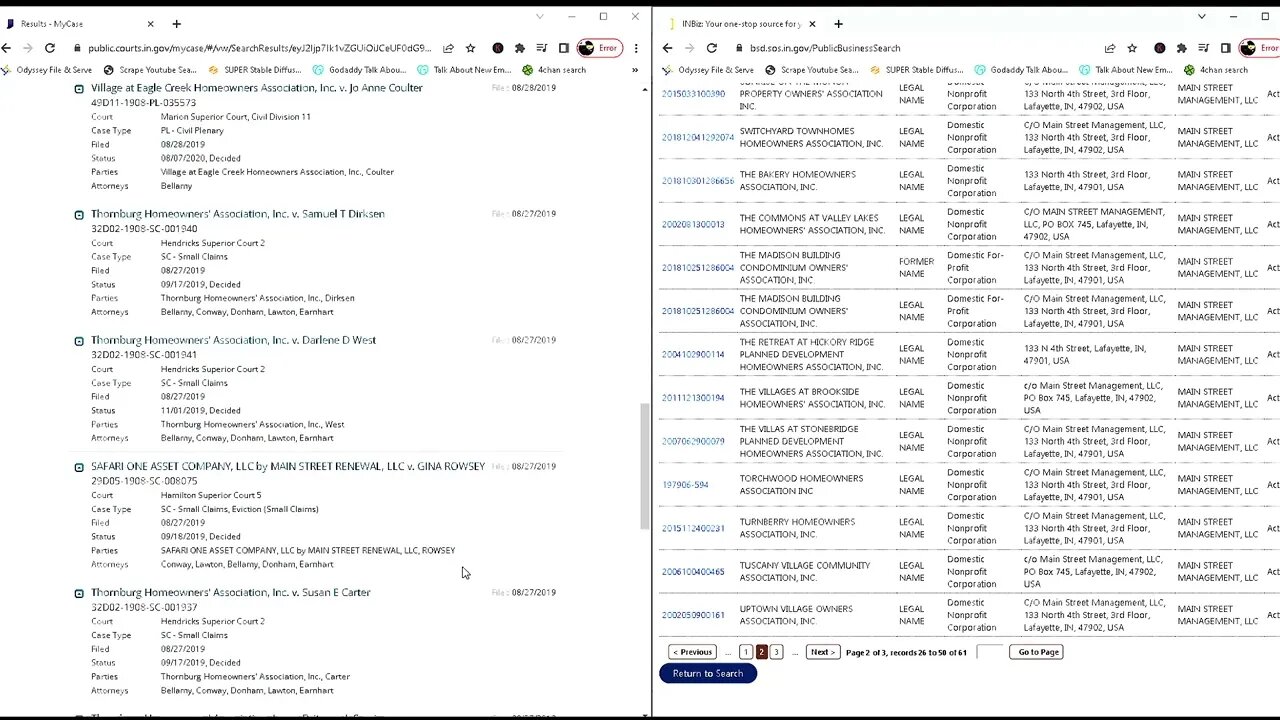Open SUPER Stable Diffusion bookmark in INBiz window

(916, 70)
